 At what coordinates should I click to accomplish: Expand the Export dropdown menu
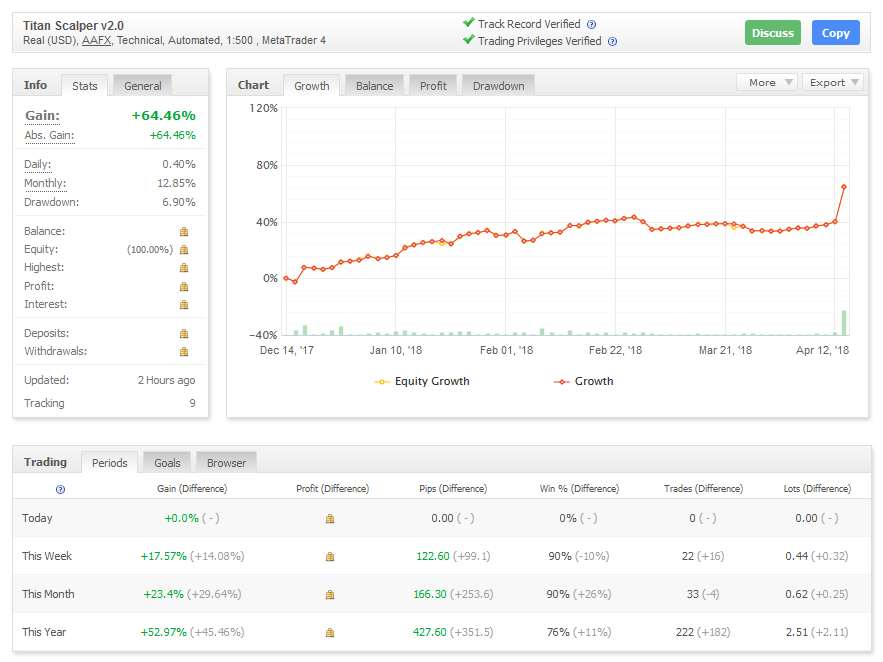[832, 83]
